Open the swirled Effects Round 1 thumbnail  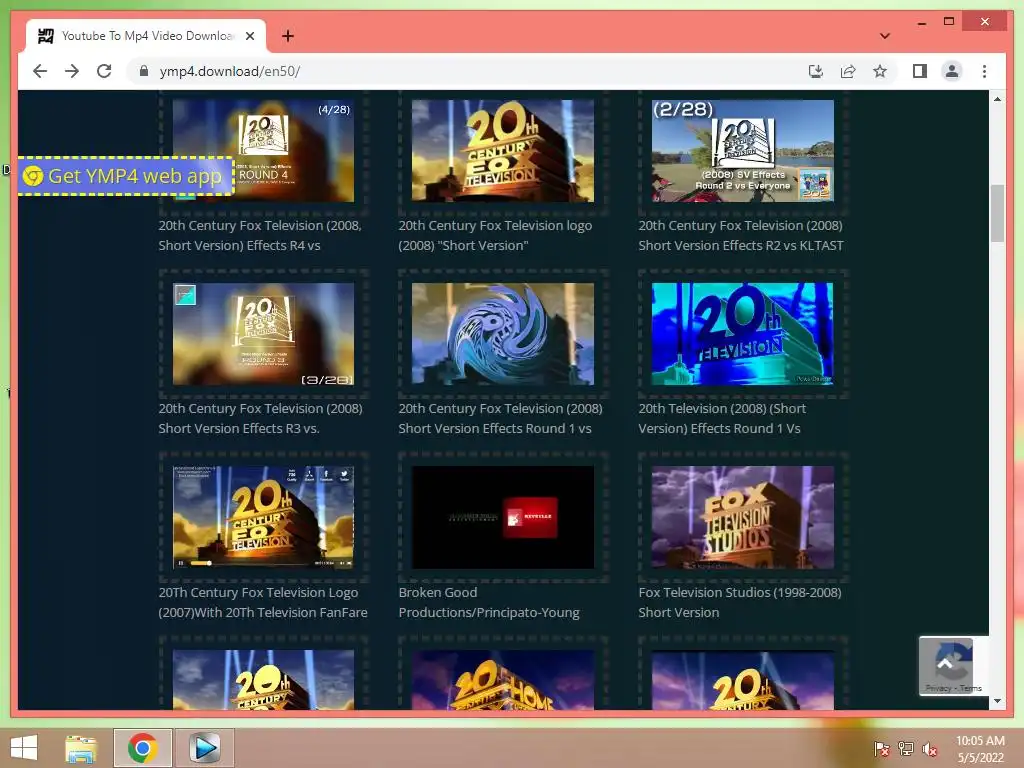coord(503,334)
